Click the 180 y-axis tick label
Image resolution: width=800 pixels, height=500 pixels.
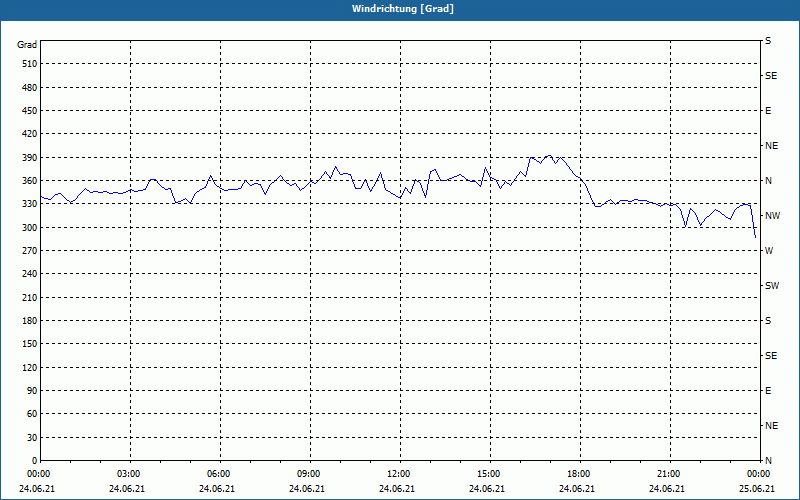coord(30,321)
